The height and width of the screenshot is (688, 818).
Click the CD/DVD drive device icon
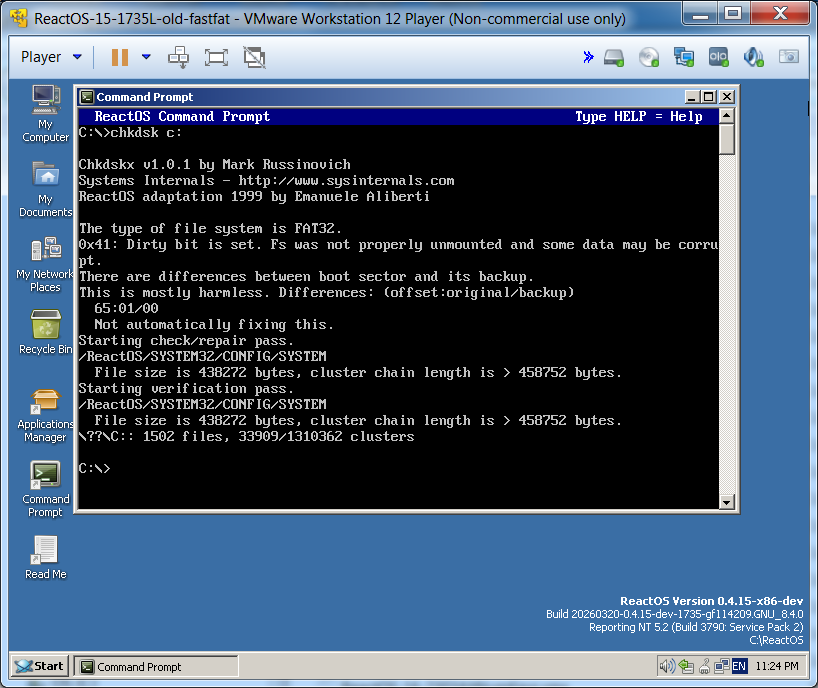point(649,57)
